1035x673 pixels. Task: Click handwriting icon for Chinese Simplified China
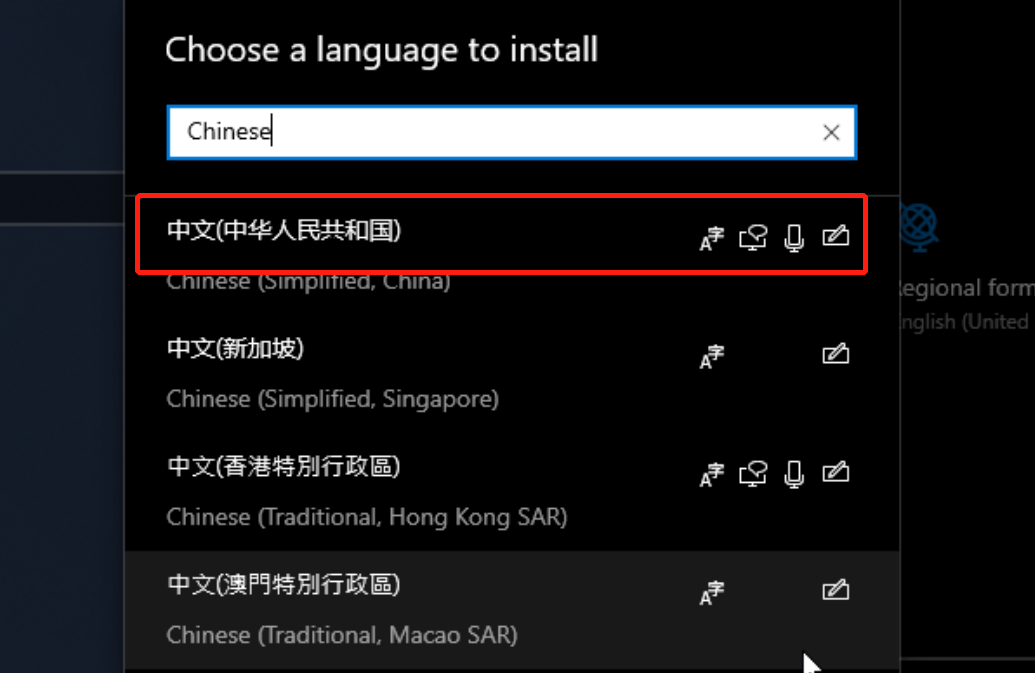(x=836, y=236)
